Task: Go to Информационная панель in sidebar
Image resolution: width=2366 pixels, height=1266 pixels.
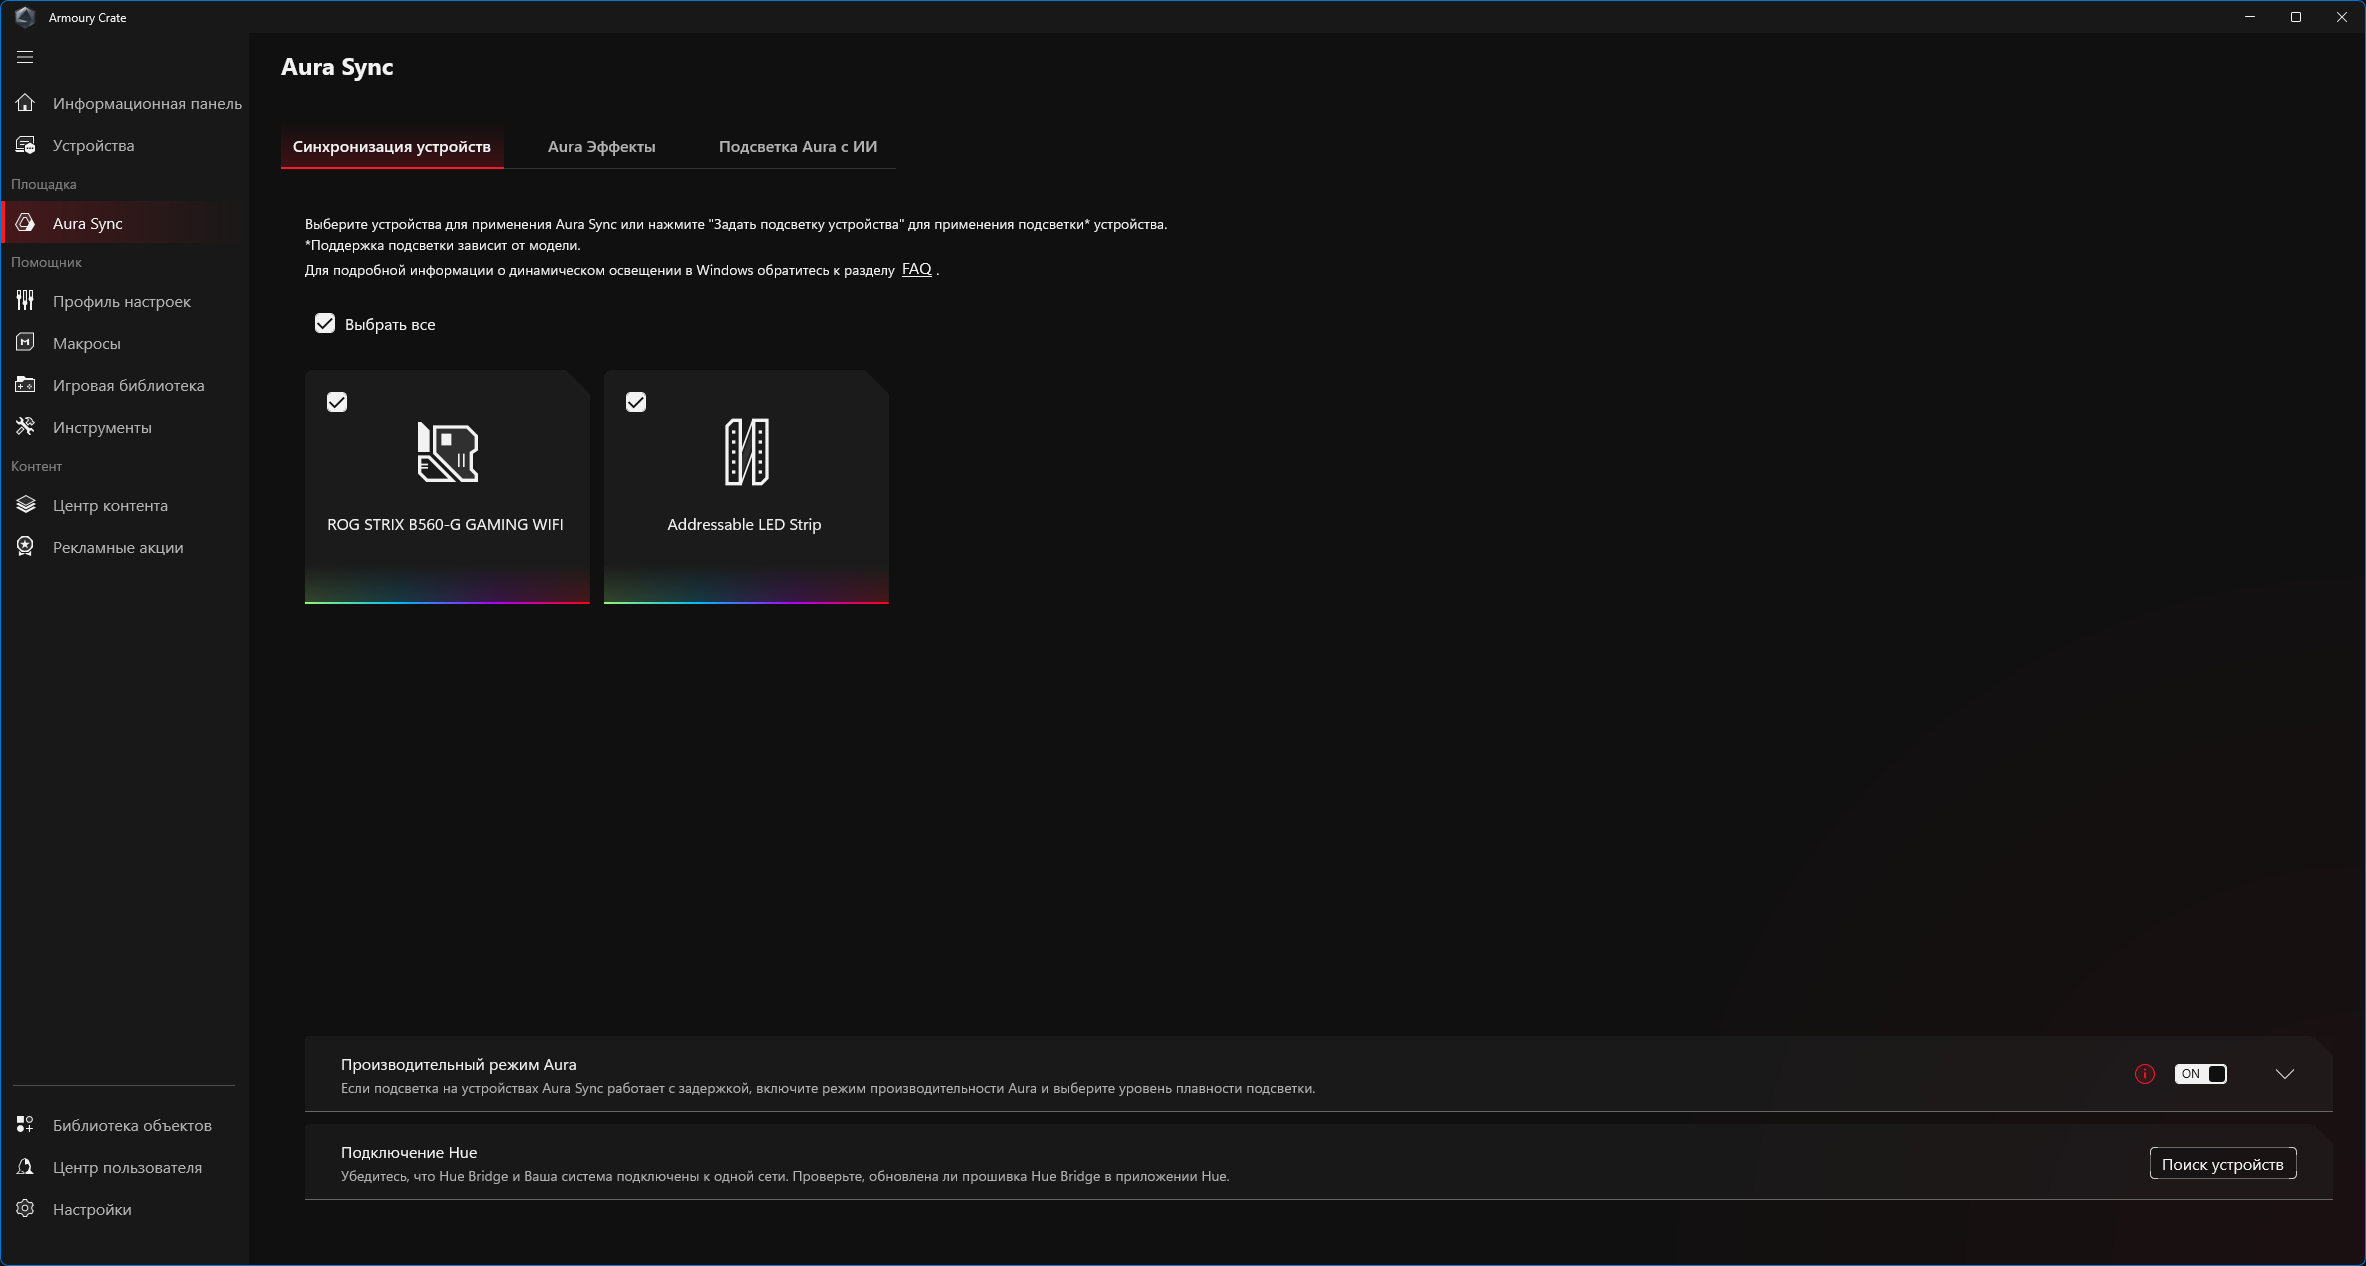Action: pyautogui.click(x=125, y=103)
